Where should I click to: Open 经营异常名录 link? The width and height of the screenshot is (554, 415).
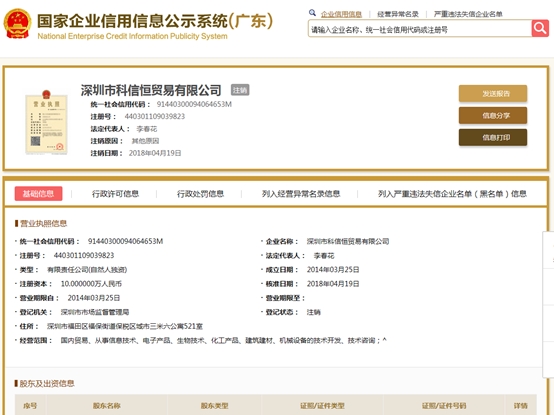click(398, 14)
